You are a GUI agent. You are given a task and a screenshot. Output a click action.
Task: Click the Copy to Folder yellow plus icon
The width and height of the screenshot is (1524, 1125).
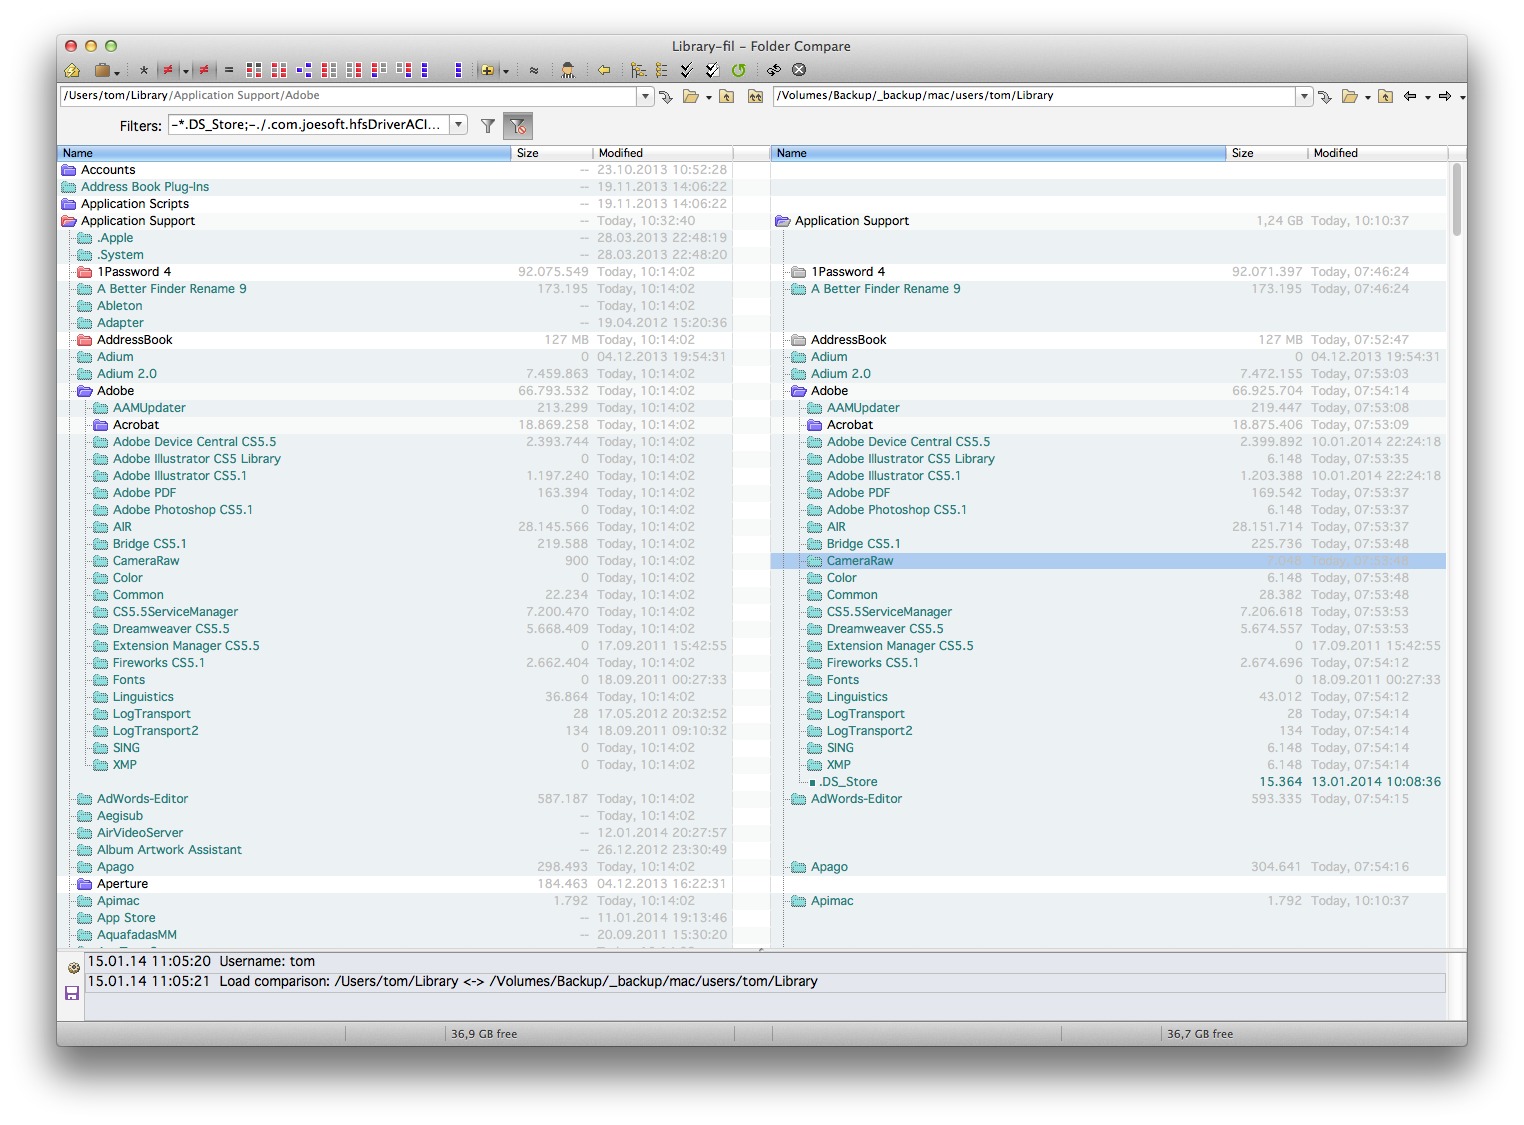pos(487,70)
